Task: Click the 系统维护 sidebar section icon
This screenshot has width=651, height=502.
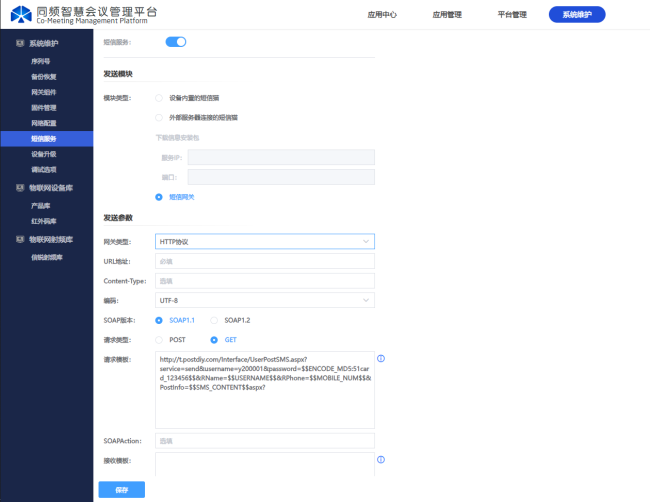Action: click(19, 45)
